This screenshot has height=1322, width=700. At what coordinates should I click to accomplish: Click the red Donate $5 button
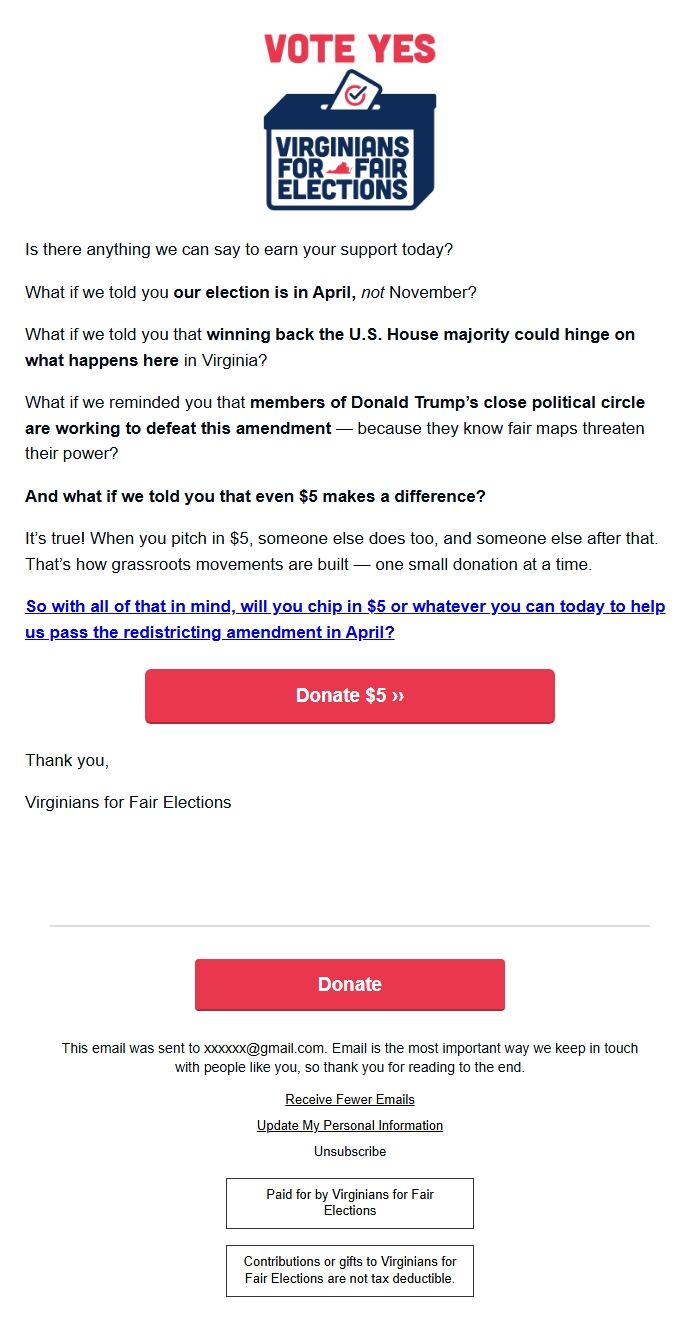point(350,696)
